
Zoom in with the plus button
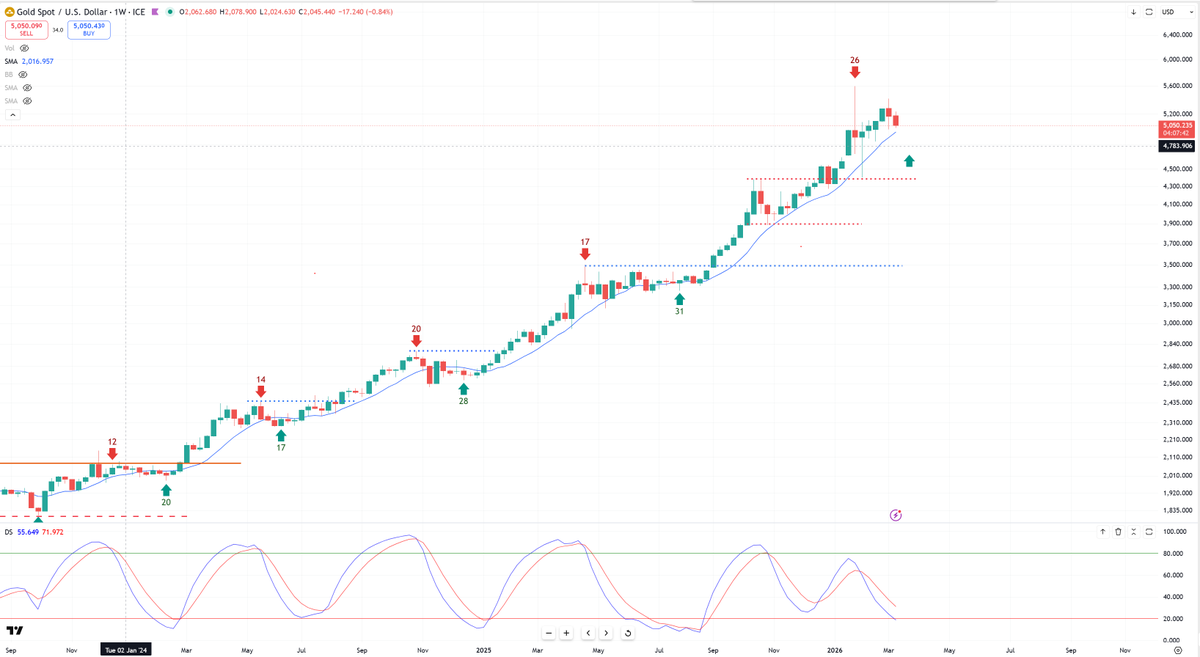tap(566, 633)
